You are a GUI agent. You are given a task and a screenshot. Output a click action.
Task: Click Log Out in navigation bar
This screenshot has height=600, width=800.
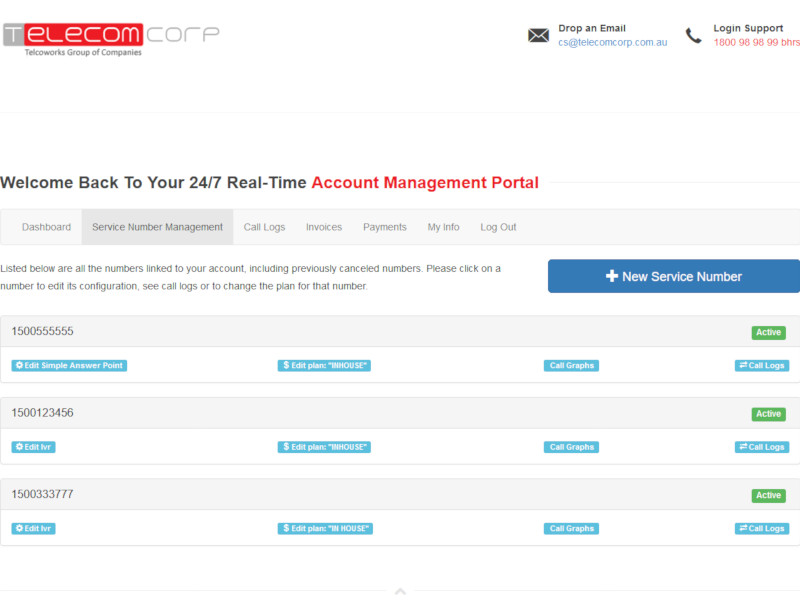pyautogui.click(x=498, y=227)
